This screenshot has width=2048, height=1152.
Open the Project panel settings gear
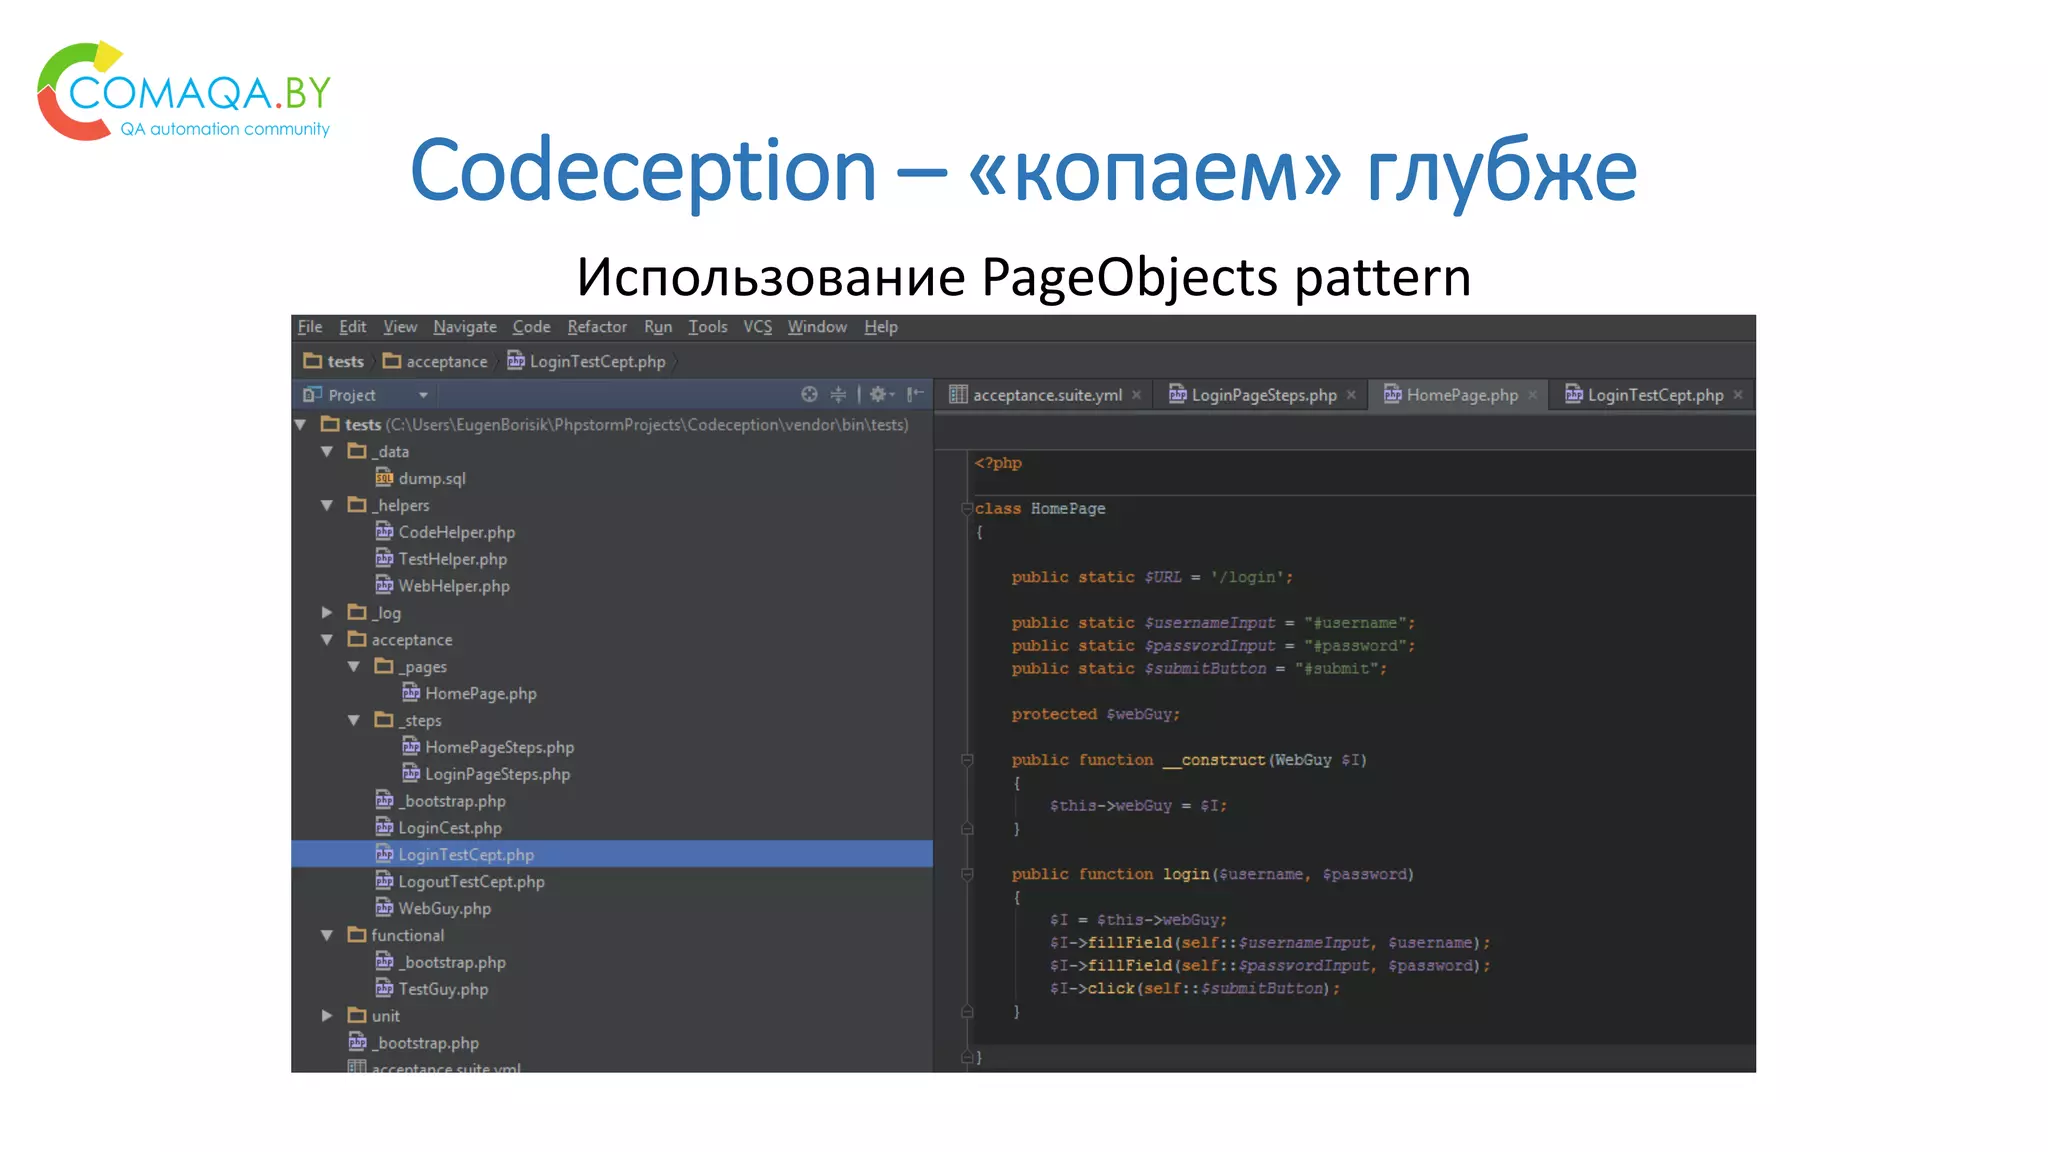click(881, 394)
